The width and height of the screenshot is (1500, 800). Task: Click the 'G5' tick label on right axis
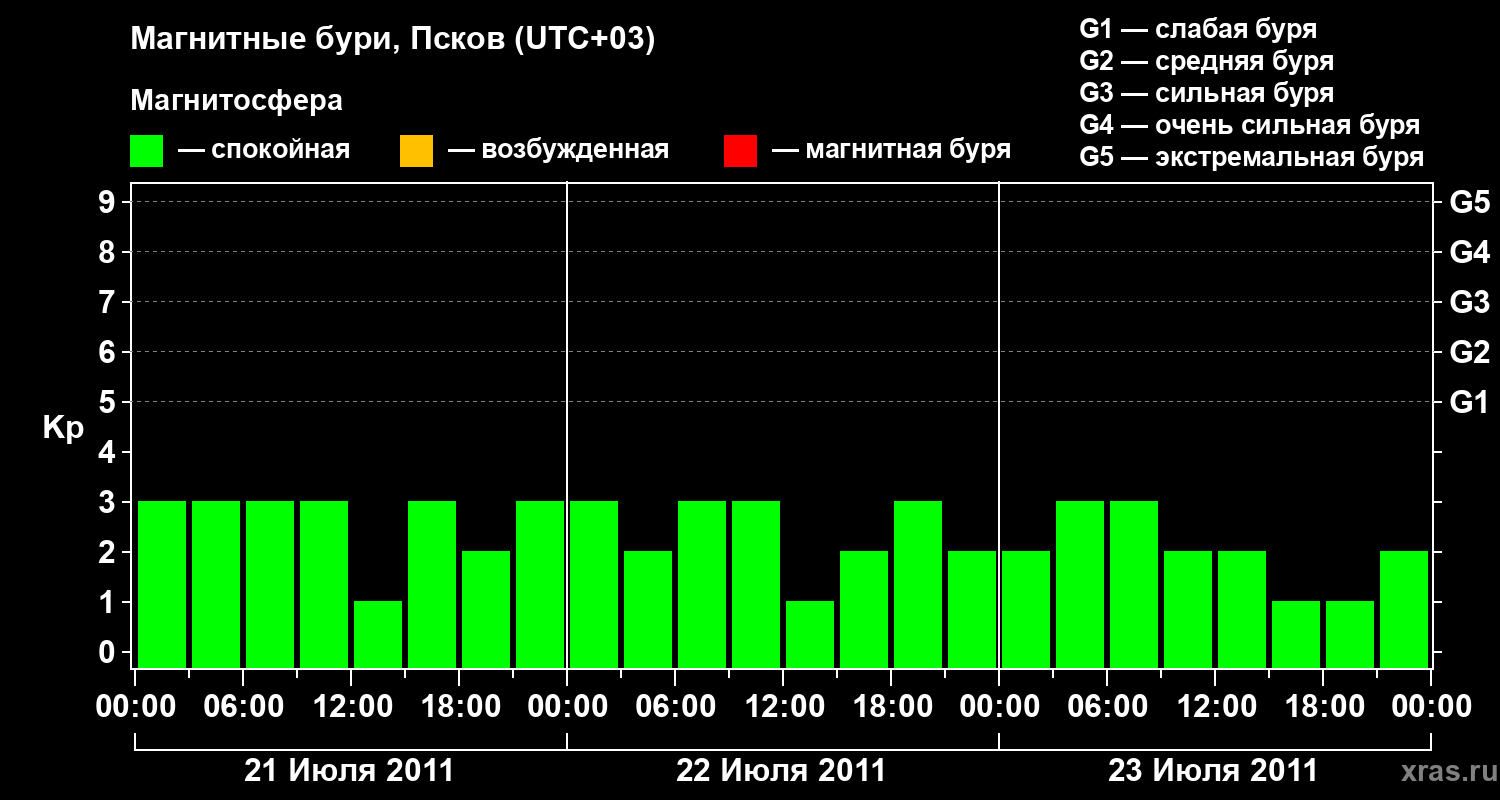(1470, 202)
